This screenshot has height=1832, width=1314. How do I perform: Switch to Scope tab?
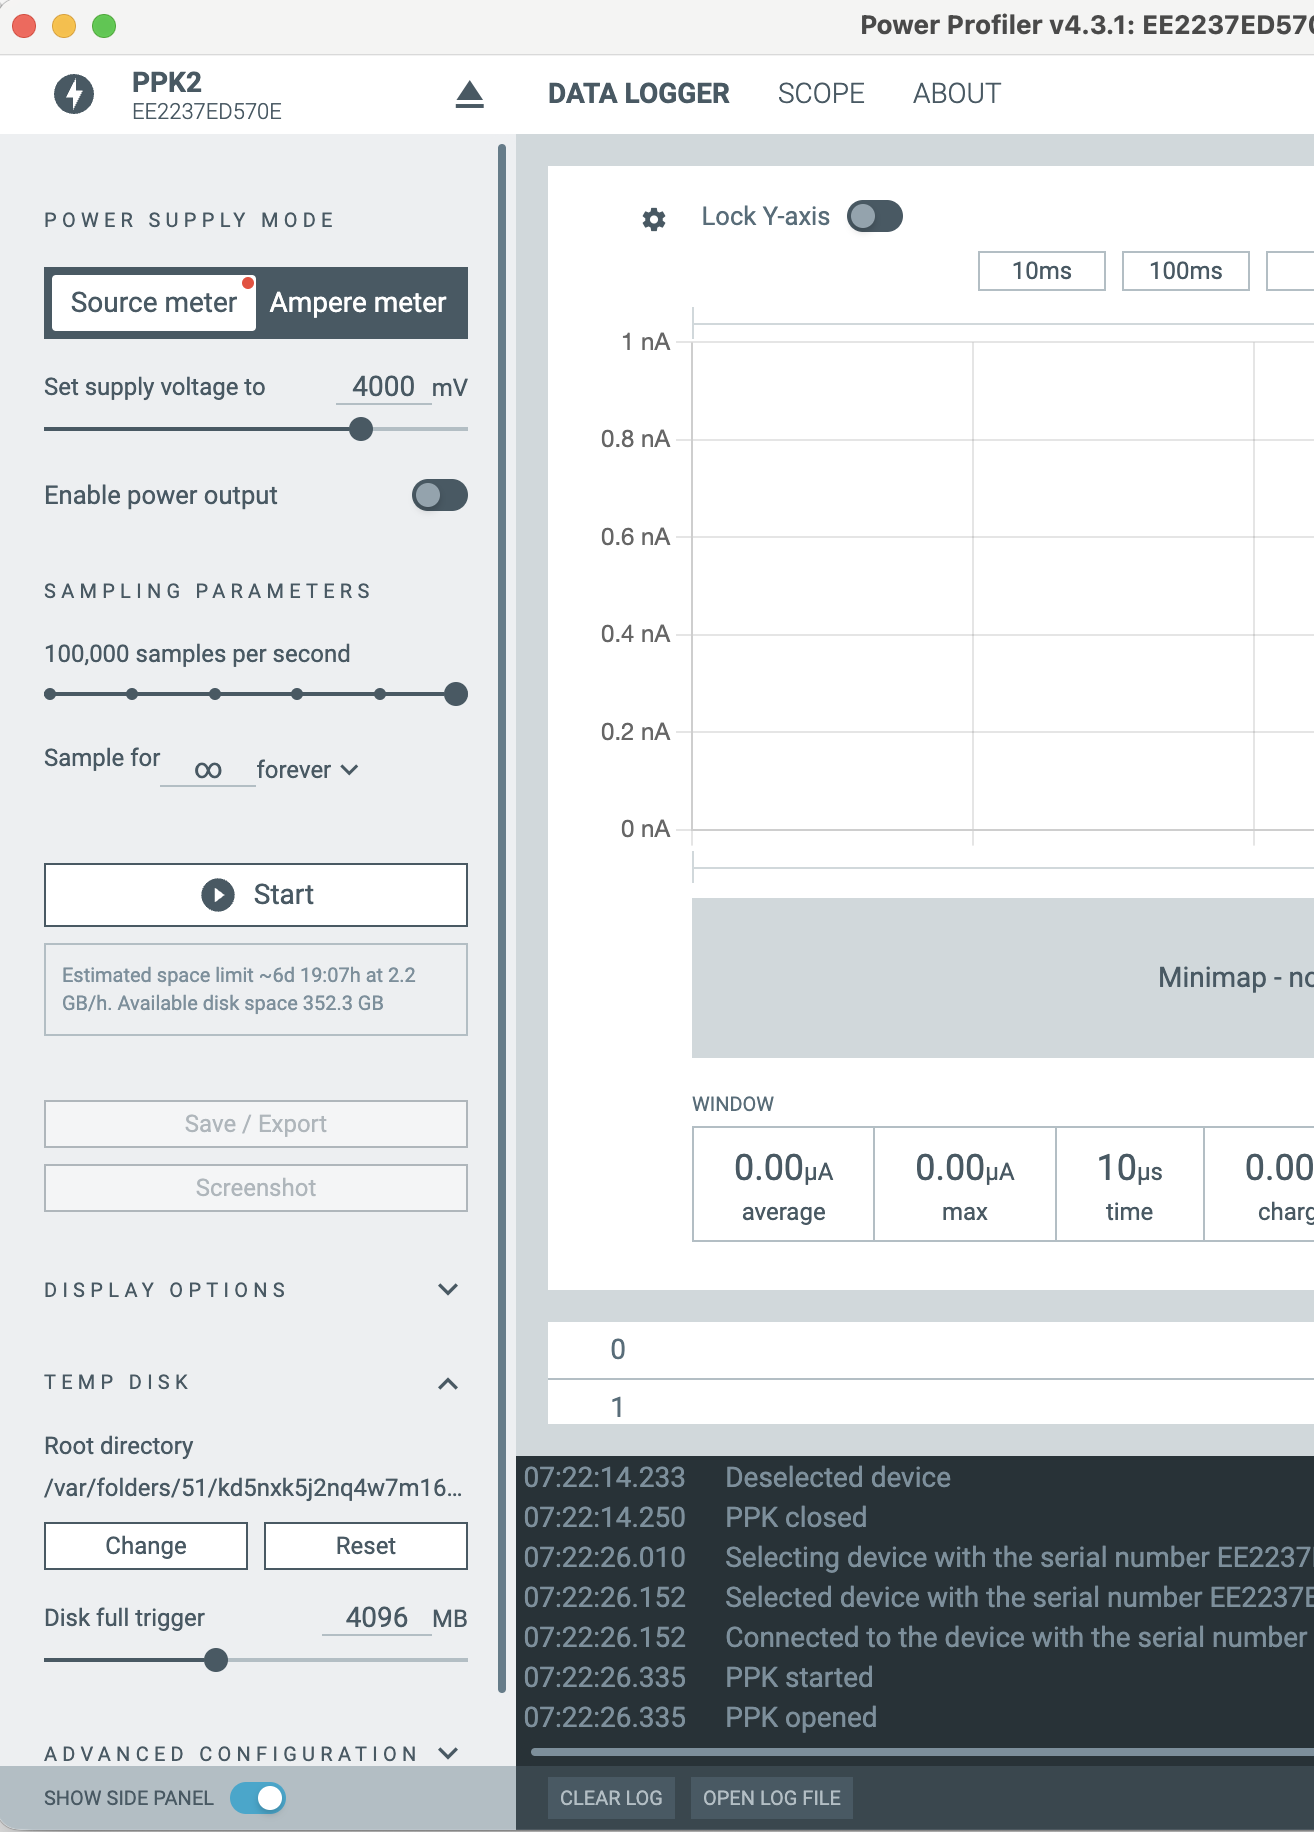click(x=821, y=94)
